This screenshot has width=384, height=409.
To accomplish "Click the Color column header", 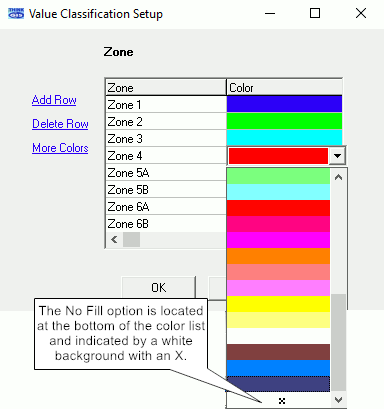I will [284, 88].
